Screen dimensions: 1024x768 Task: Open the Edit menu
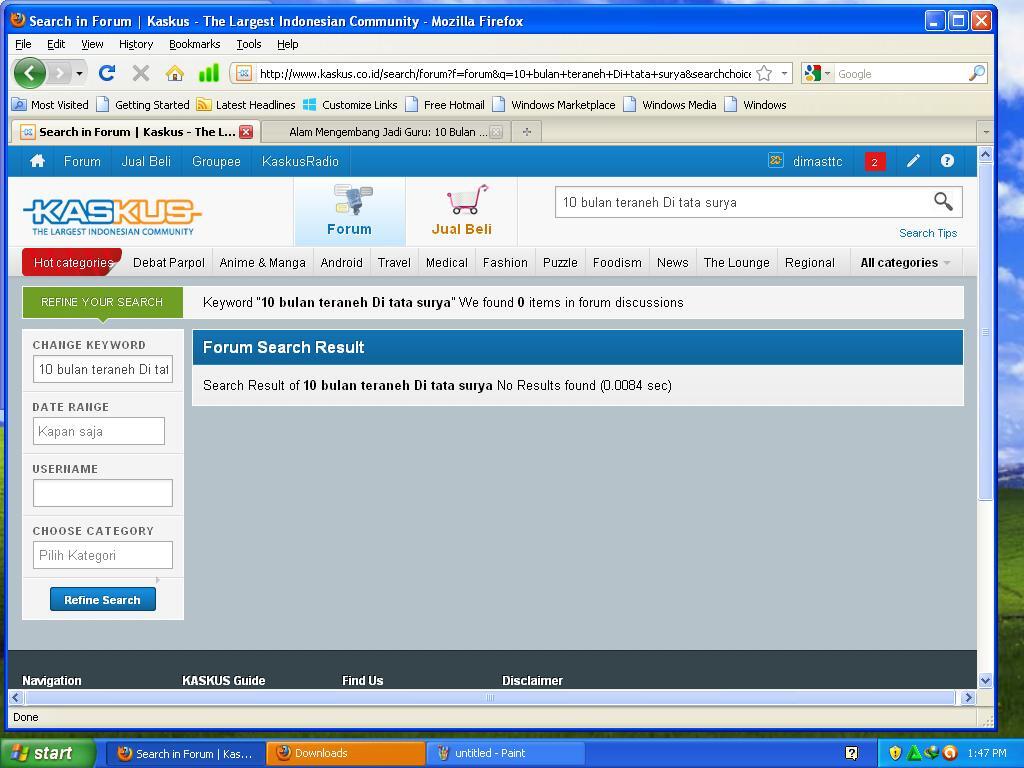click(56, 44)
